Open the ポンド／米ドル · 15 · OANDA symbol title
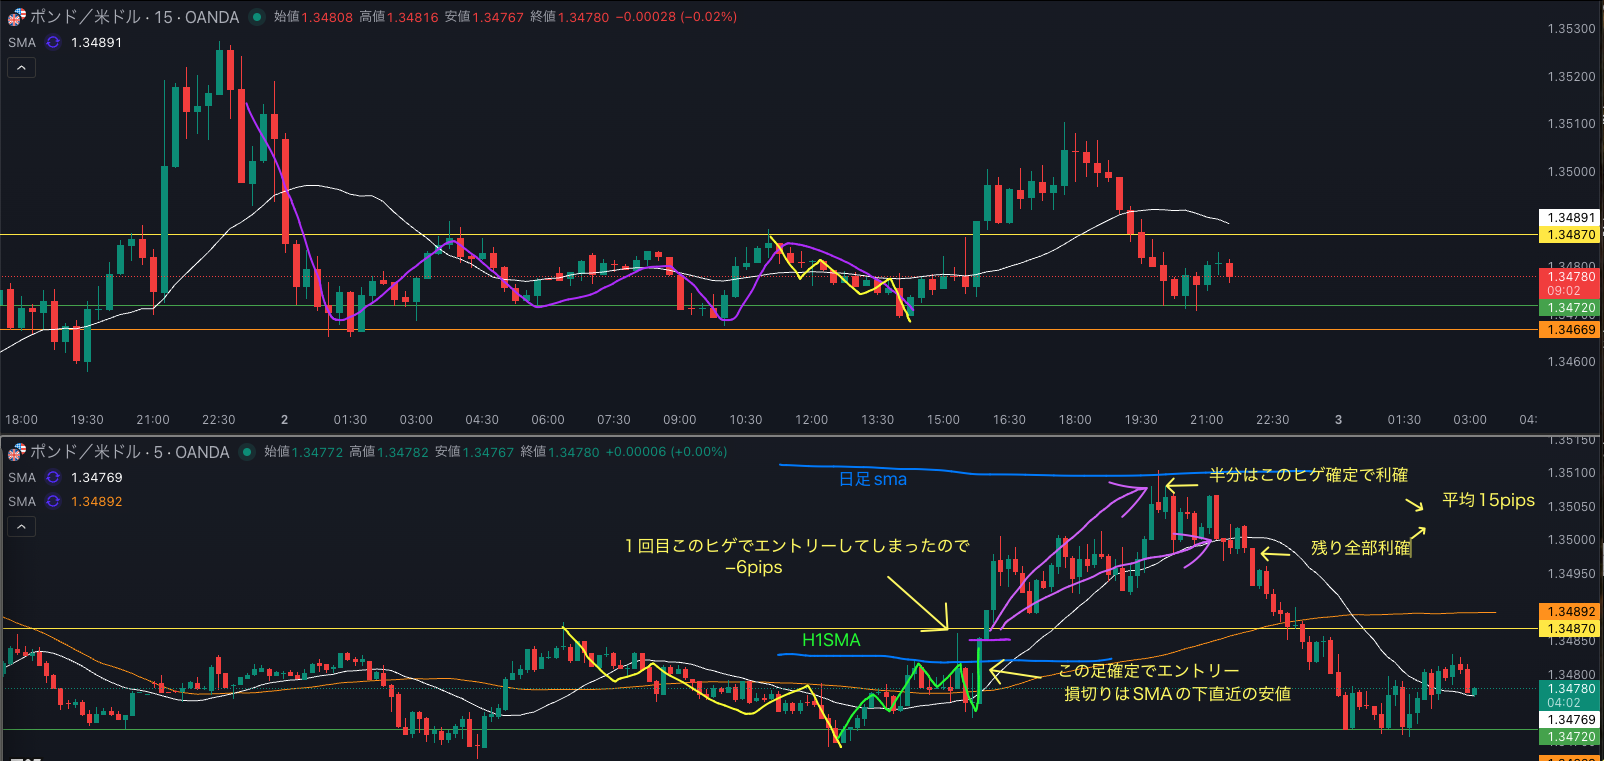Image resolution: width=1604 pixels, height=761 pixels. pyautogui.click(x=135, y=17)
